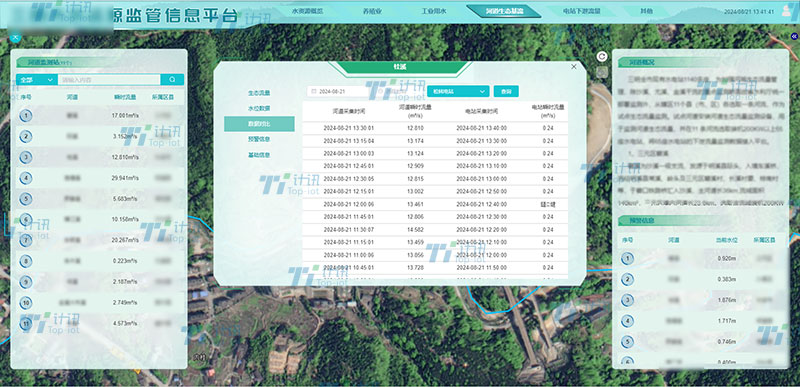Image resolution: width=800 pixels, height=387 pixels.
Task: Click river flow value 13.002
Action: tap(415, 191)
